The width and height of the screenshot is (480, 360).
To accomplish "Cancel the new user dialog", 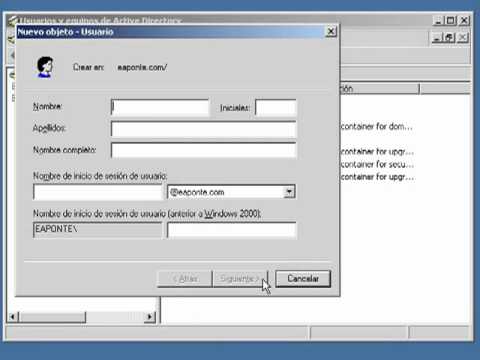I will (x=303, y=279).
